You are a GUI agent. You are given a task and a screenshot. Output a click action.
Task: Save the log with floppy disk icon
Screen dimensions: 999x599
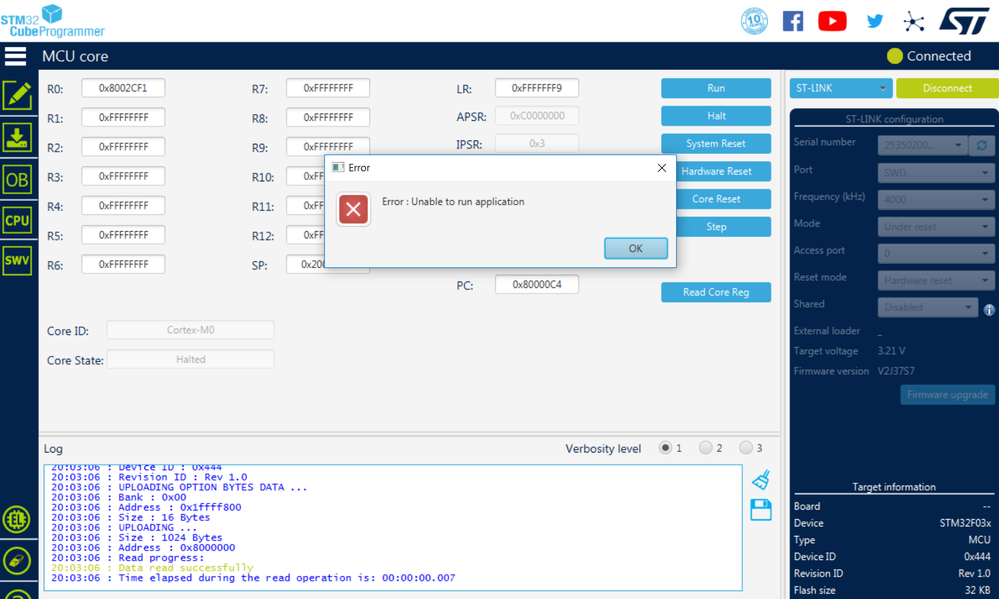(x=761, y=510)
